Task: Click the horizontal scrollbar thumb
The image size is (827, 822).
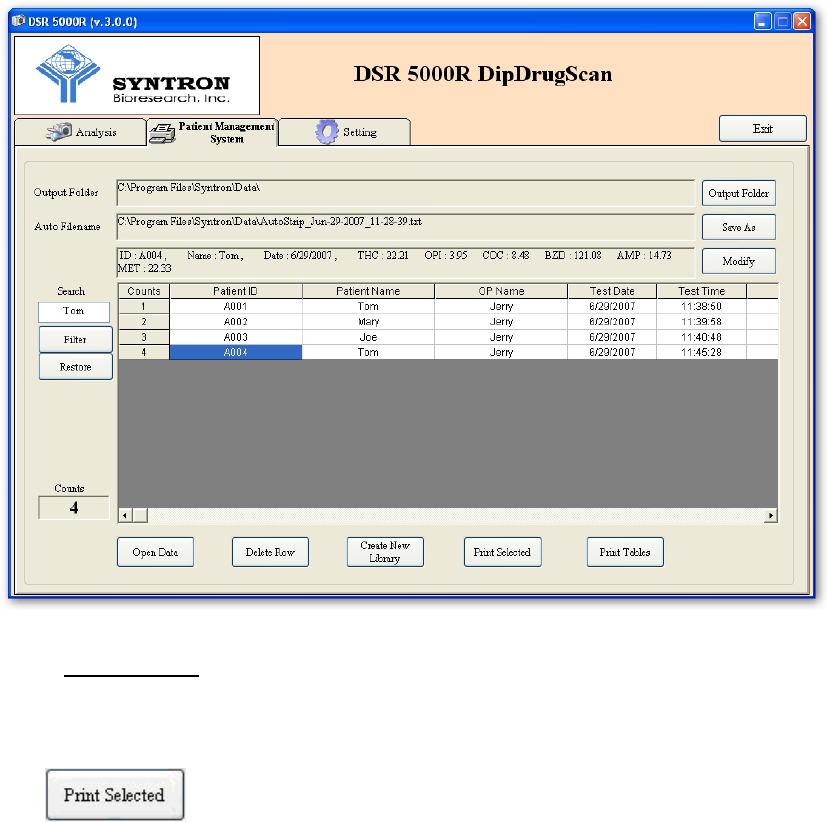Action: coord(140,516)
